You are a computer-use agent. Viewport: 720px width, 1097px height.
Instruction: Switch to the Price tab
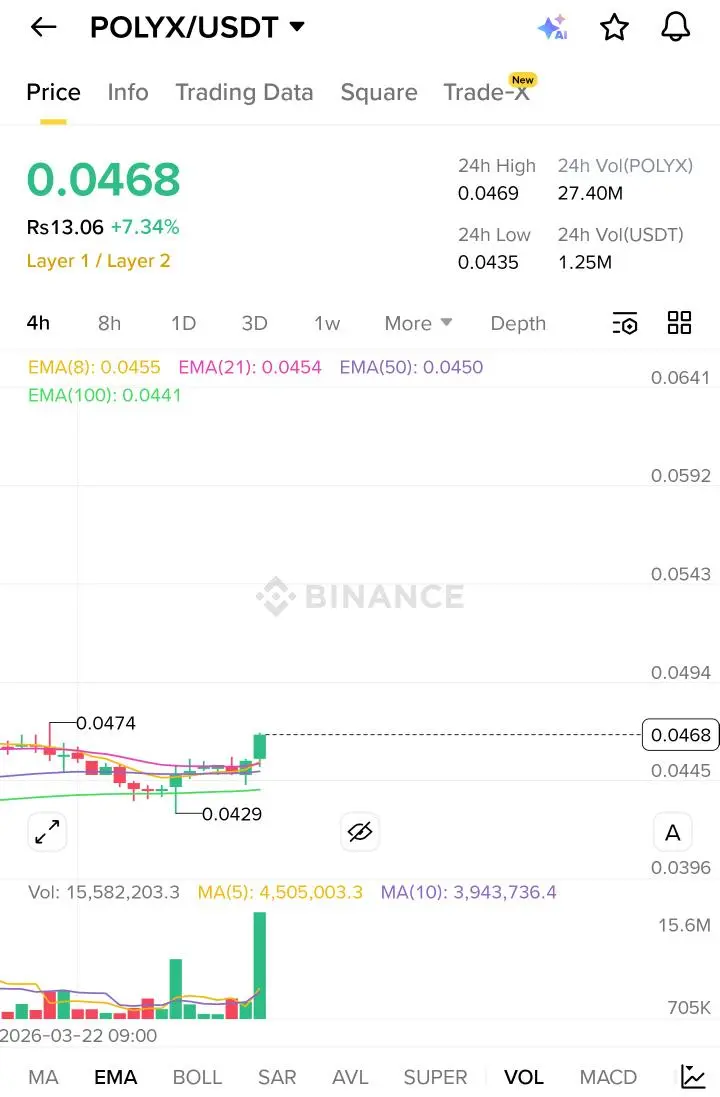53,92
